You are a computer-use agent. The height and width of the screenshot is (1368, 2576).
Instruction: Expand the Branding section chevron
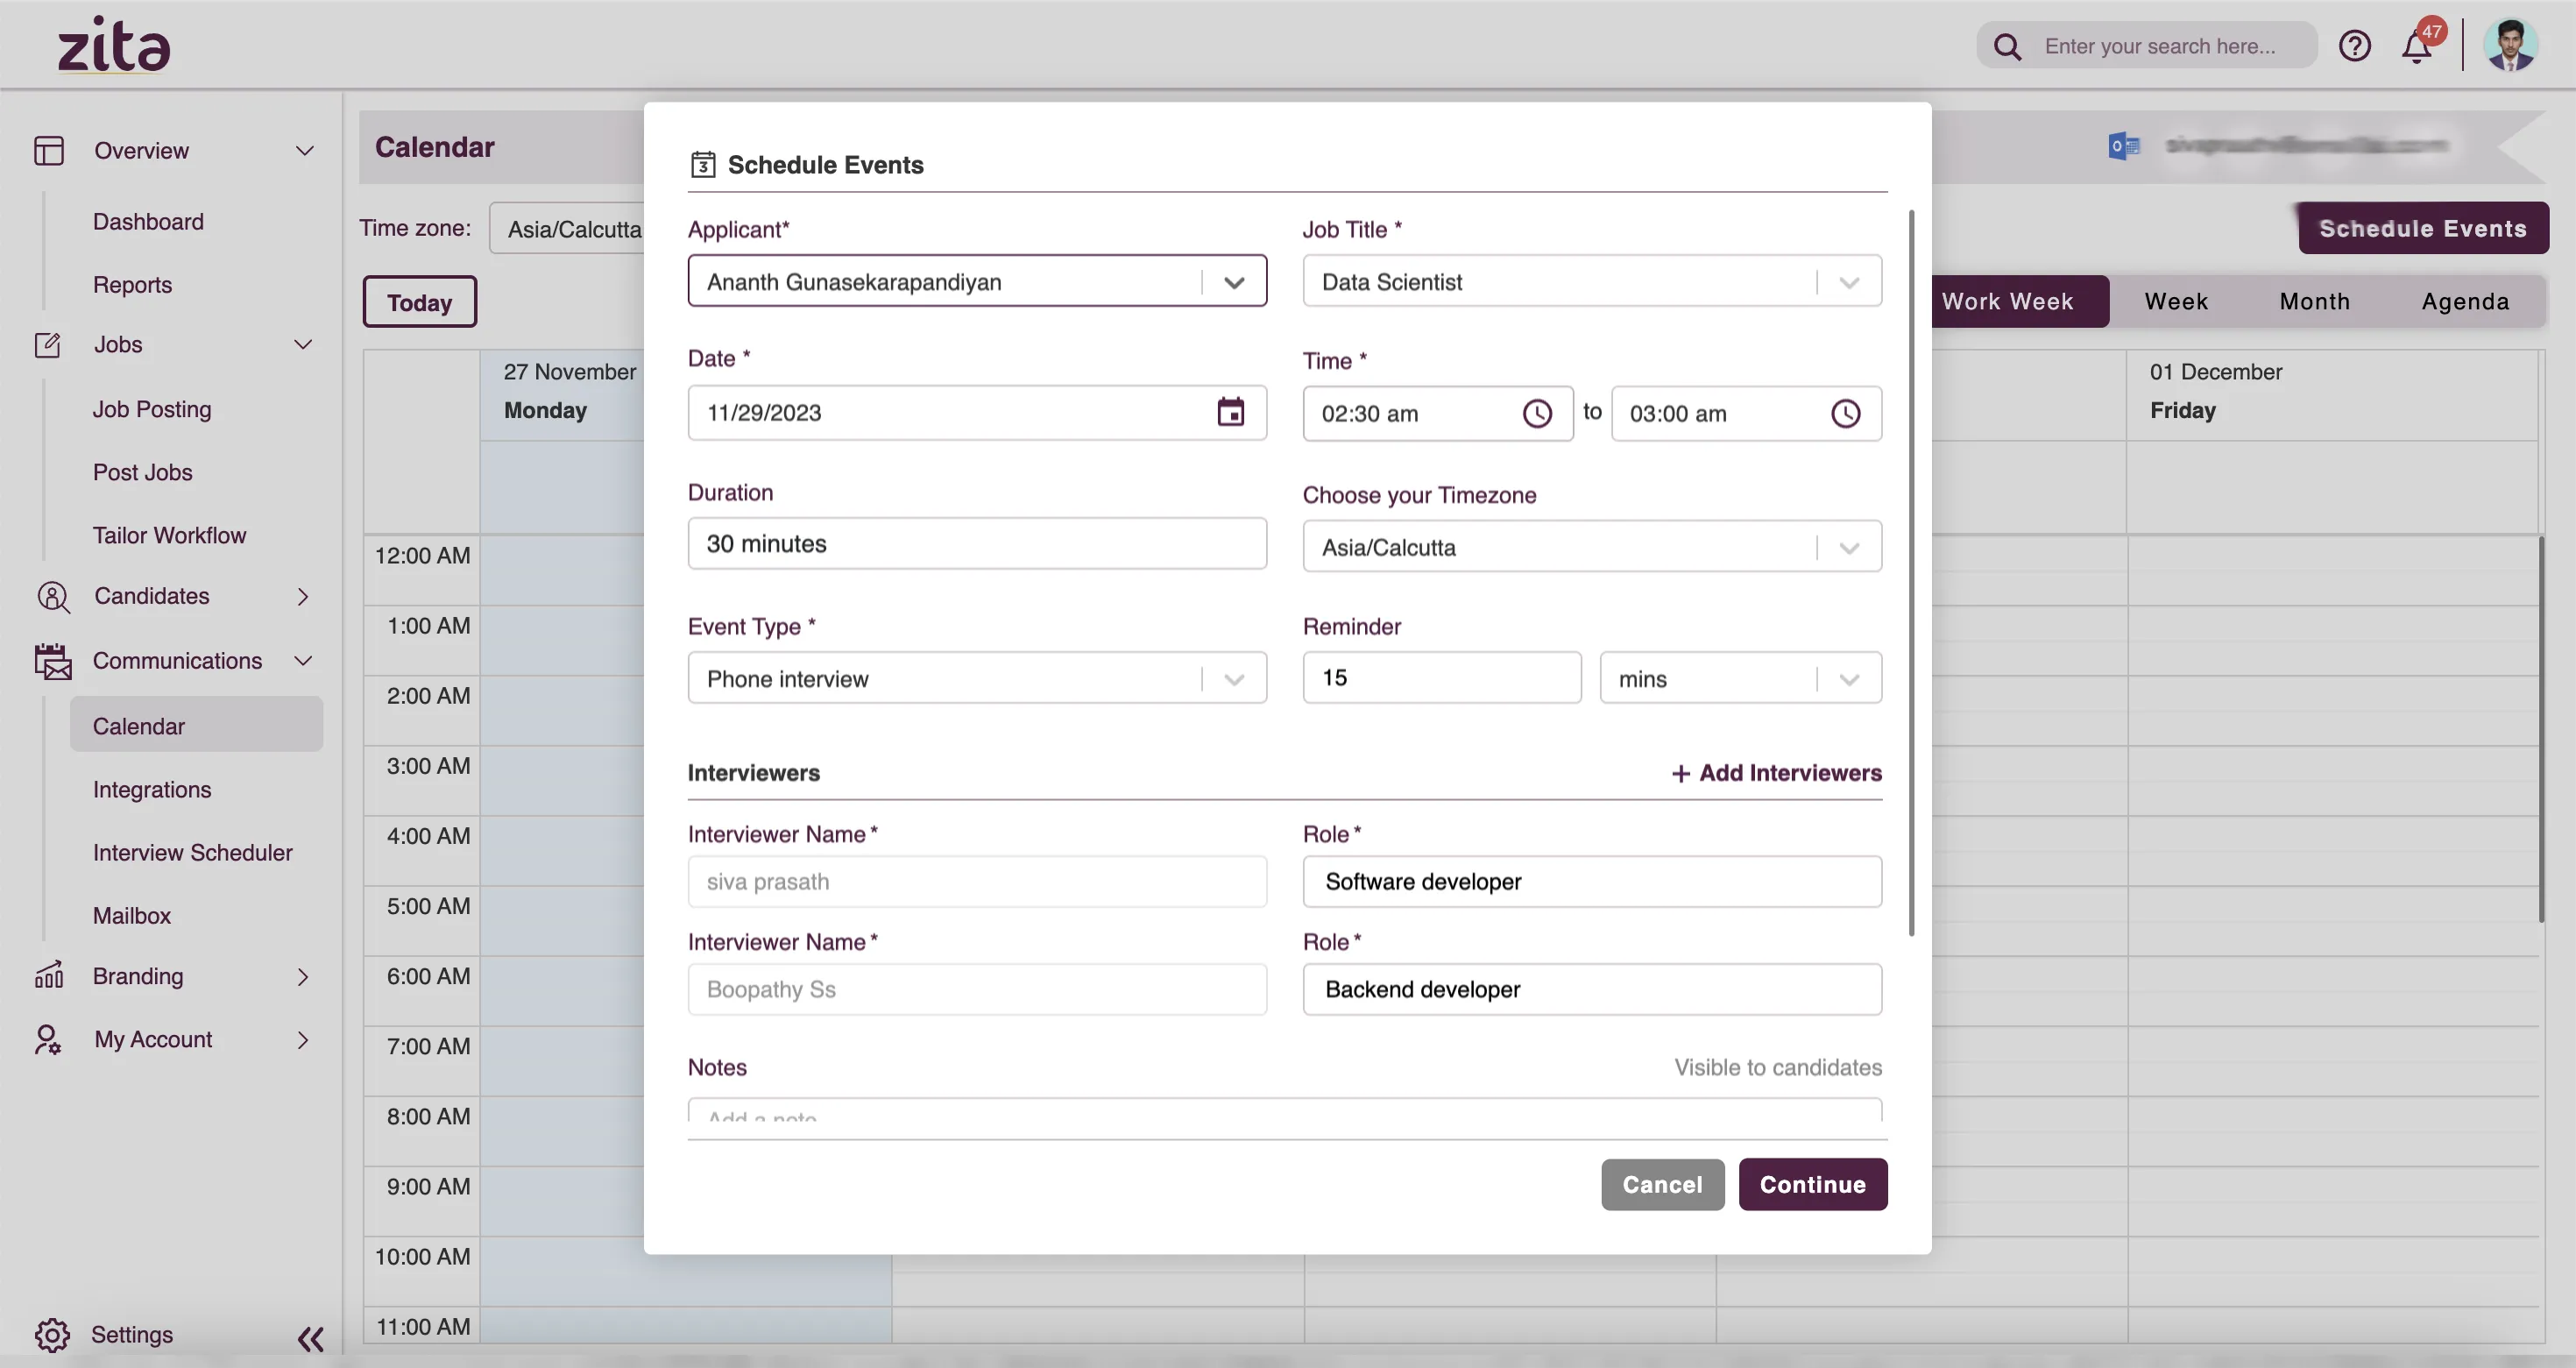pos(303,976)
